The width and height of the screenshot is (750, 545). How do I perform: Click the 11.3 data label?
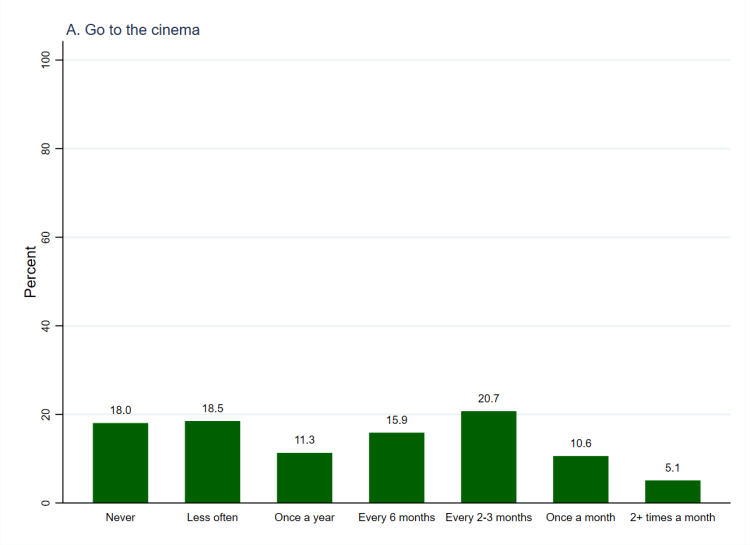point(304,440)
